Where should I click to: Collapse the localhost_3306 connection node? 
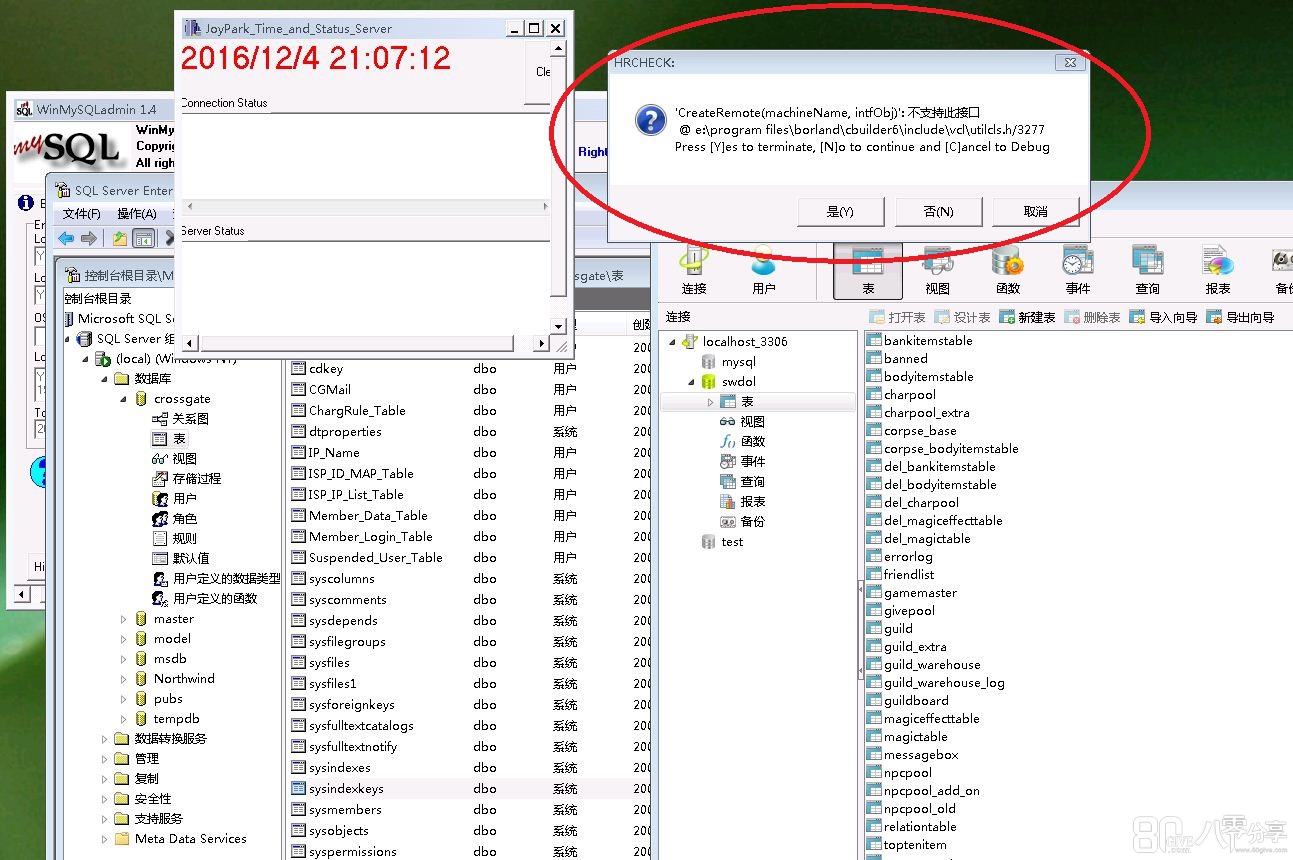click(x=672, y=342)
